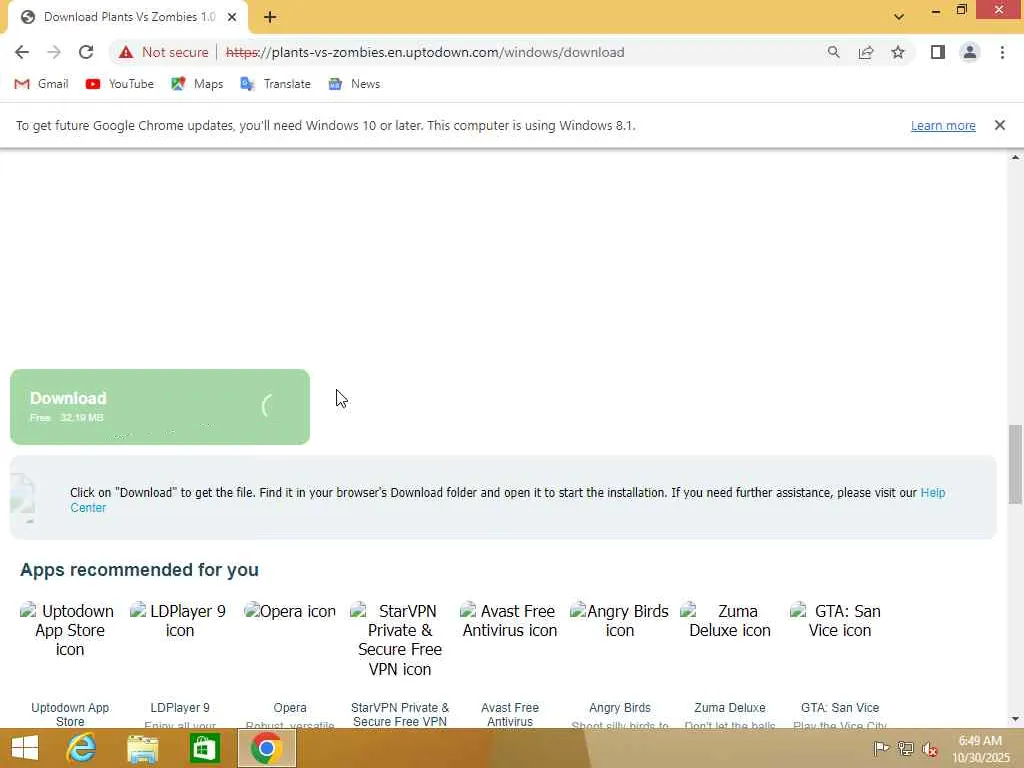Click the scrollbar down arrow

pyautogui.click(x=1015, y=719)
